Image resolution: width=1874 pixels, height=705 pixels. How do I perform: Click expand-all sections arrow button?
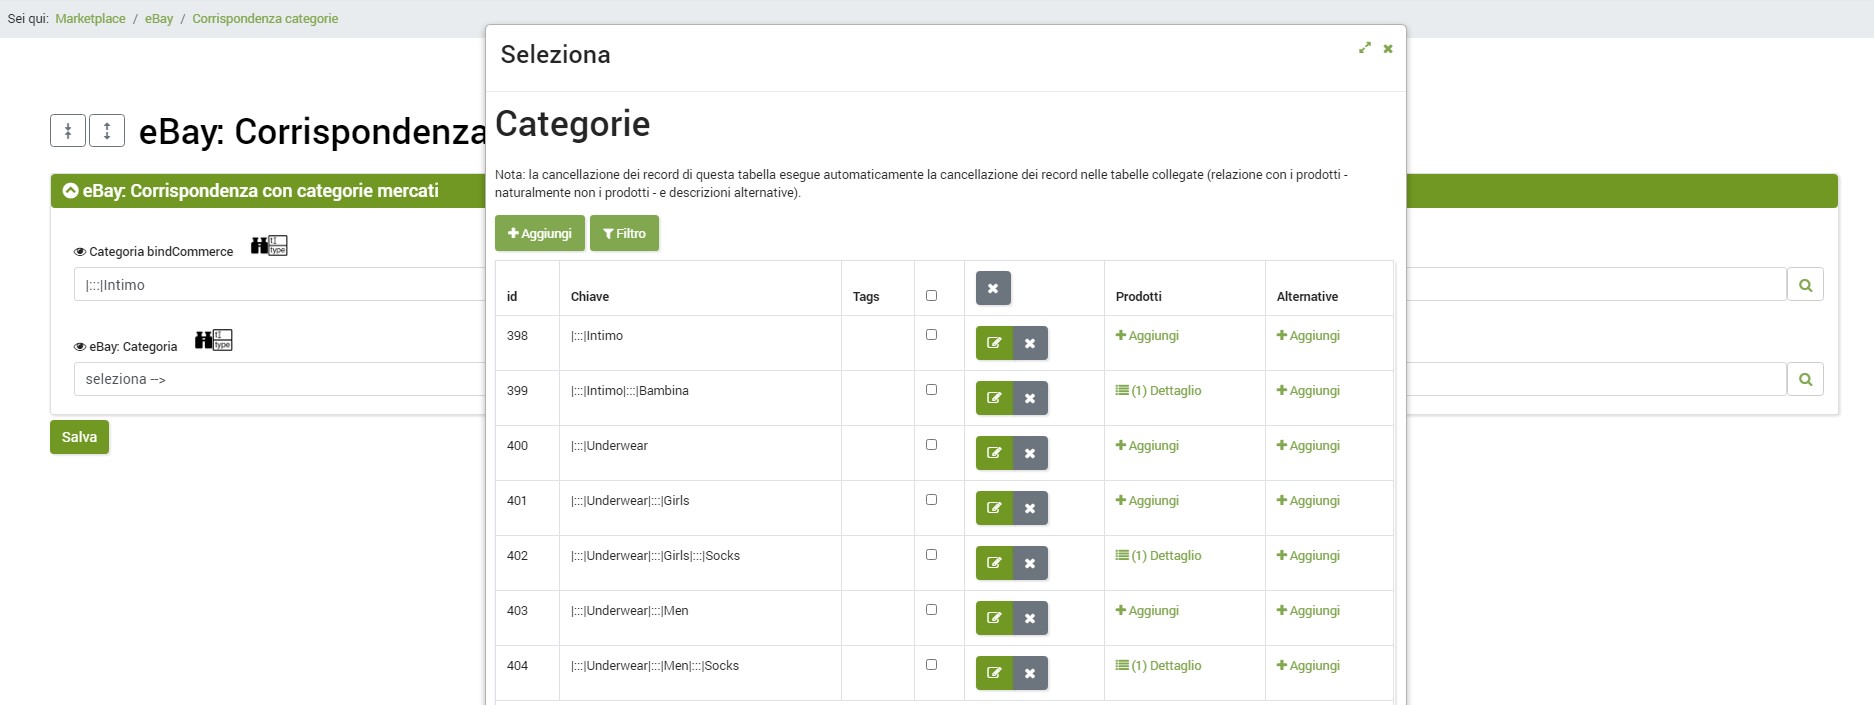click(x=107, y=130)
